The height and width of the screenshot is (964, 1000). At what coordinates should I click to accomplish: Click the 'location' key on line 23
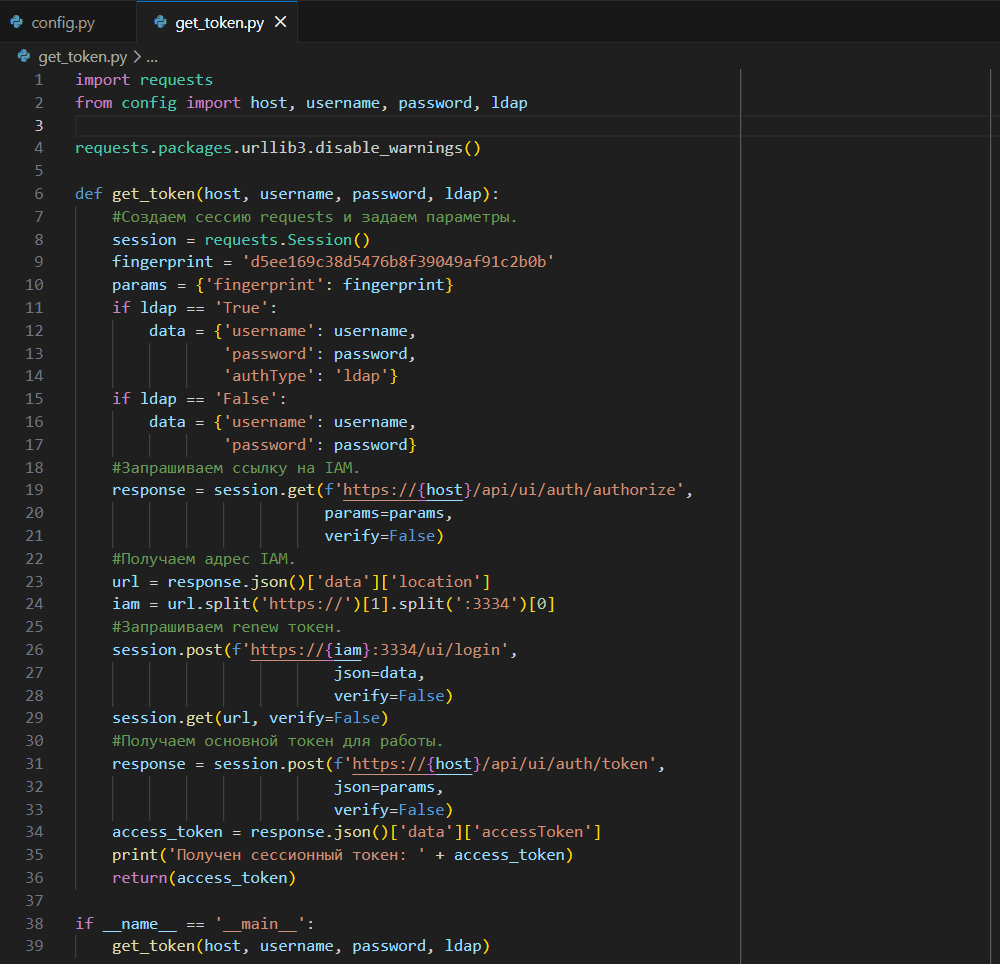[435, 581]
